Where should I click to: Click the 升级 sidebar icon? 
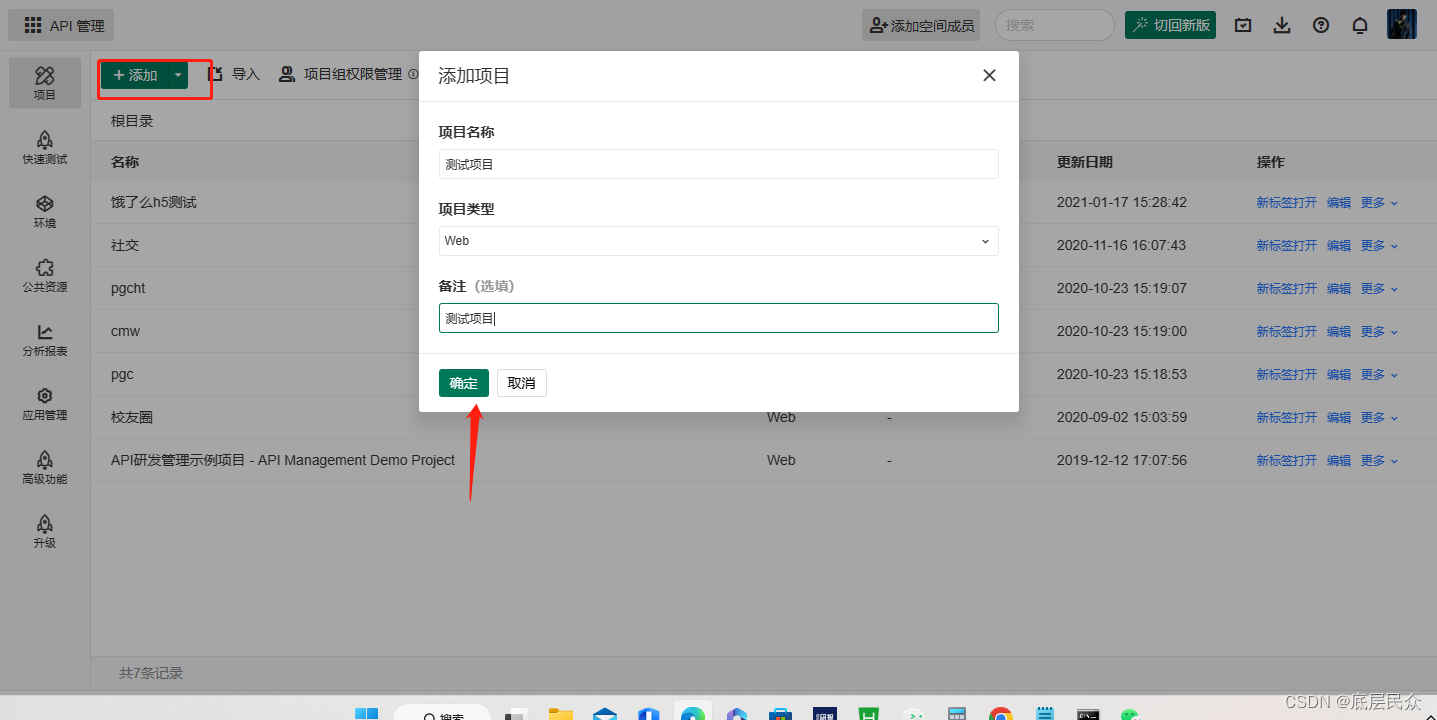[x=44, y=531]
